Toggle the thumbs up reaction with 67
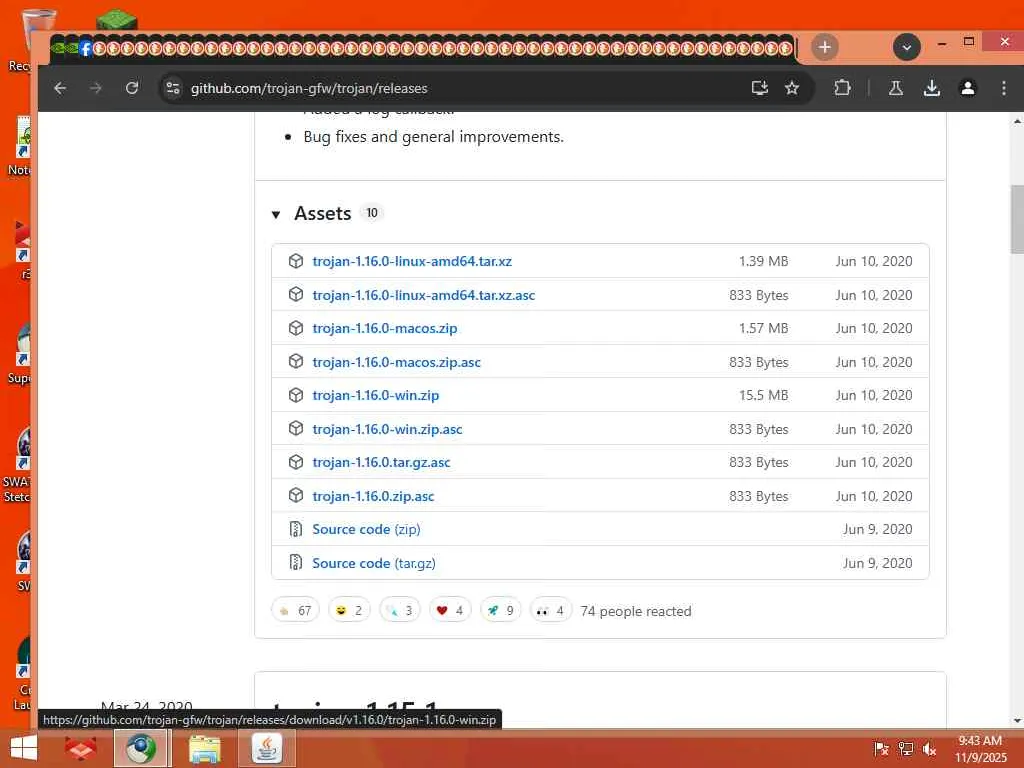This screenshot has width=1024, height=768. pyautogui.click(x=295, y=610)
